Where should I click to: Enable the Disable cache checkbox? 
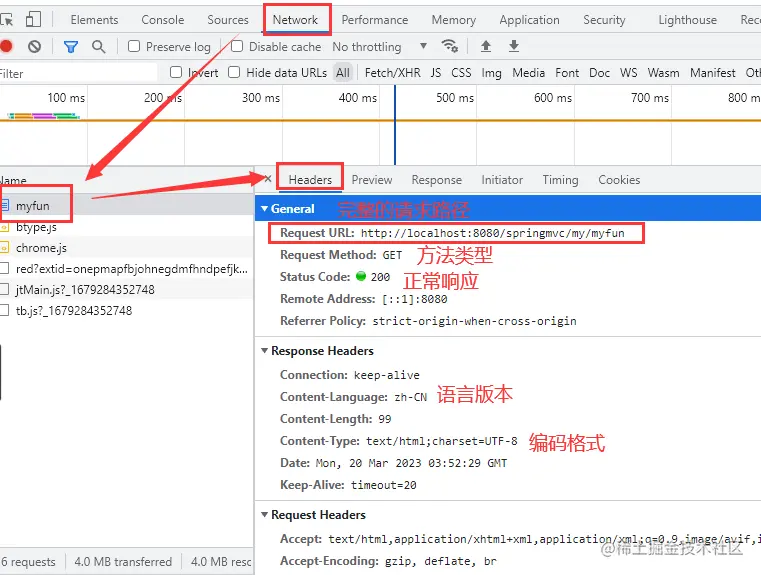point(237,47)
